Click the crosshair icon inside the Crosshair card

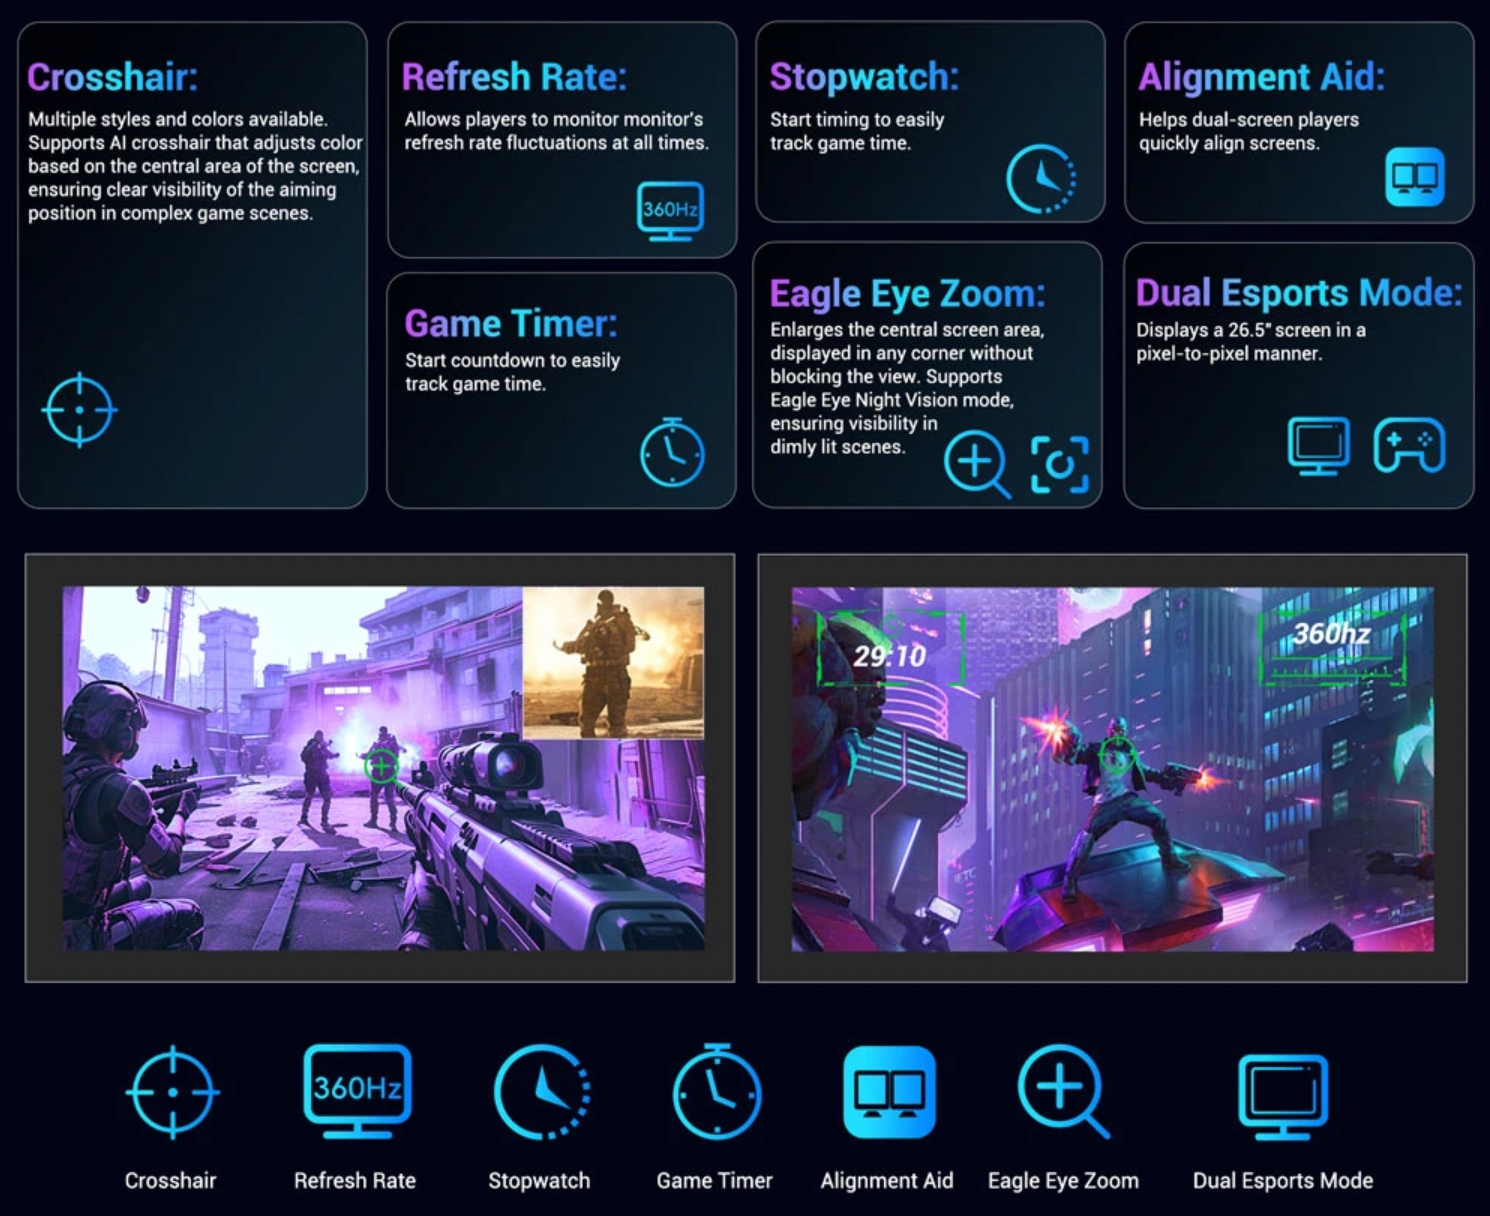pyautogui.click(x=79, y=410)
